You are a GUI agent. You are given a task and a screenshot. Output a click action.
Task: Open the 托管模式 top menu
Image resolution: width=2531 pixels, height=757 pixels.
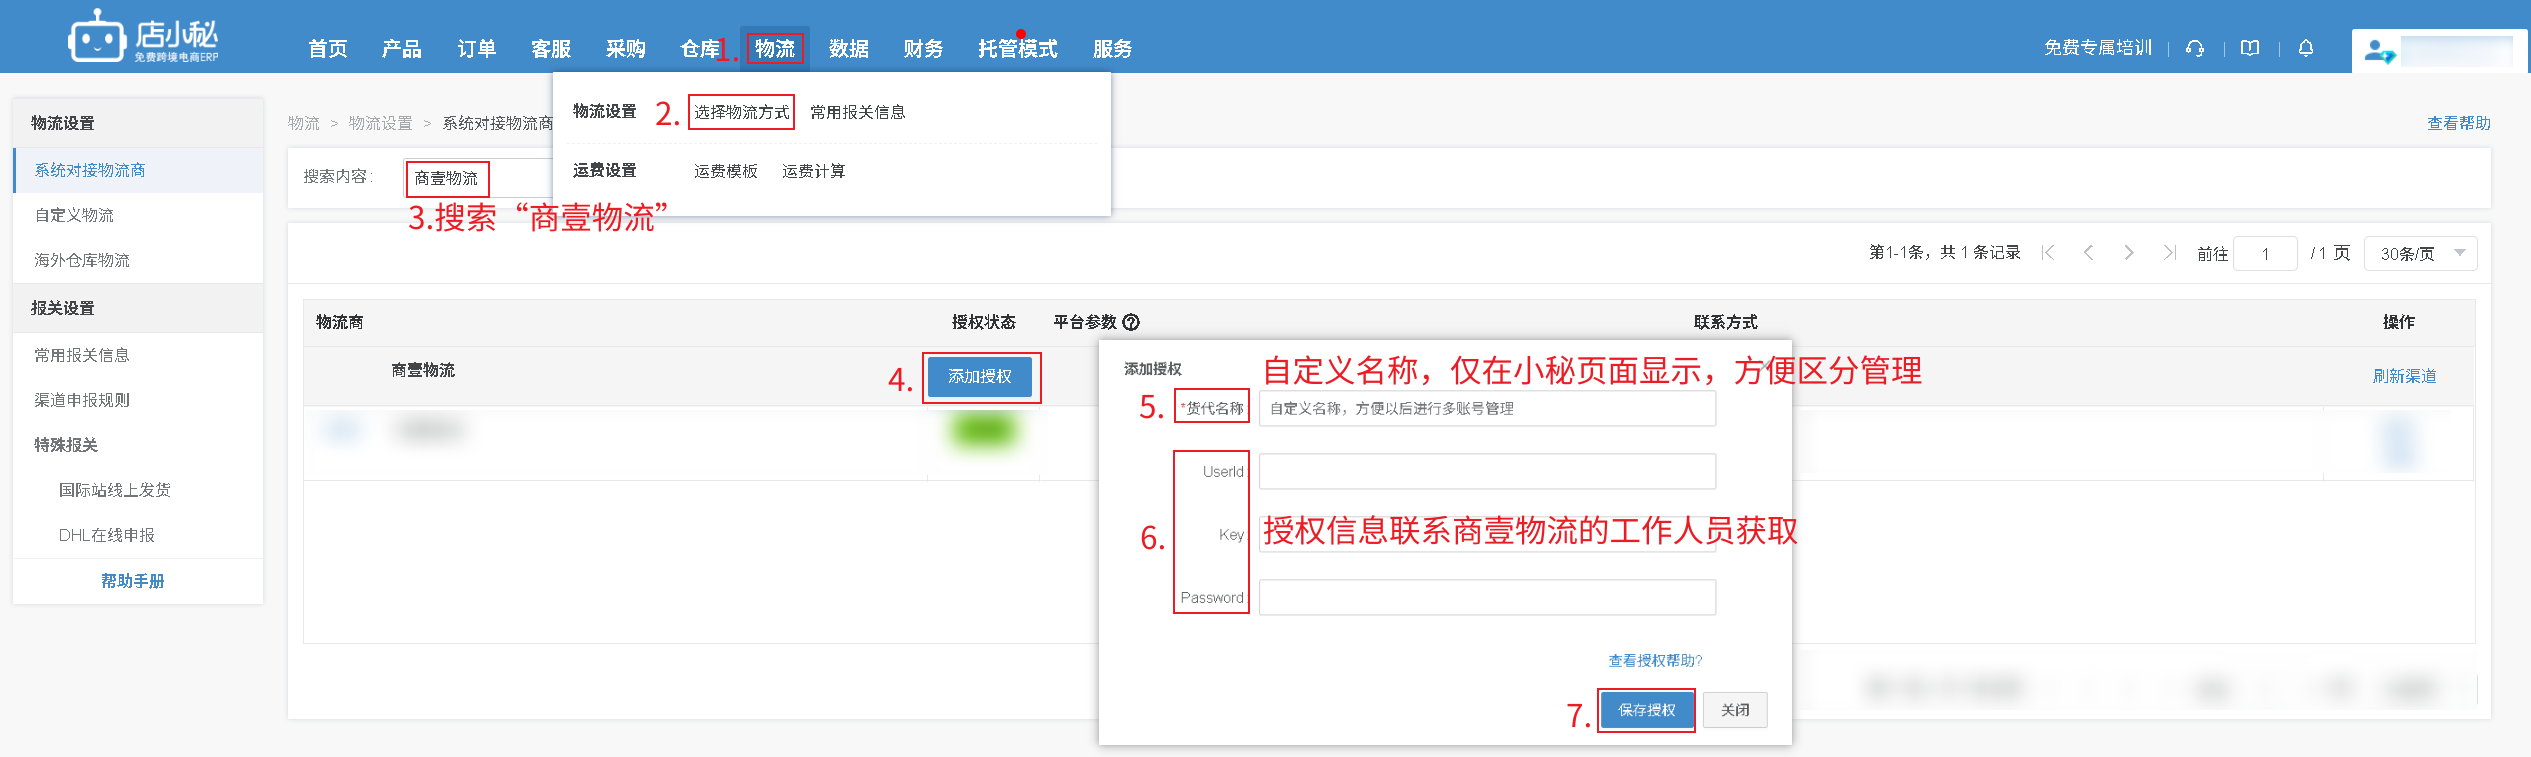pos(1018,49)
